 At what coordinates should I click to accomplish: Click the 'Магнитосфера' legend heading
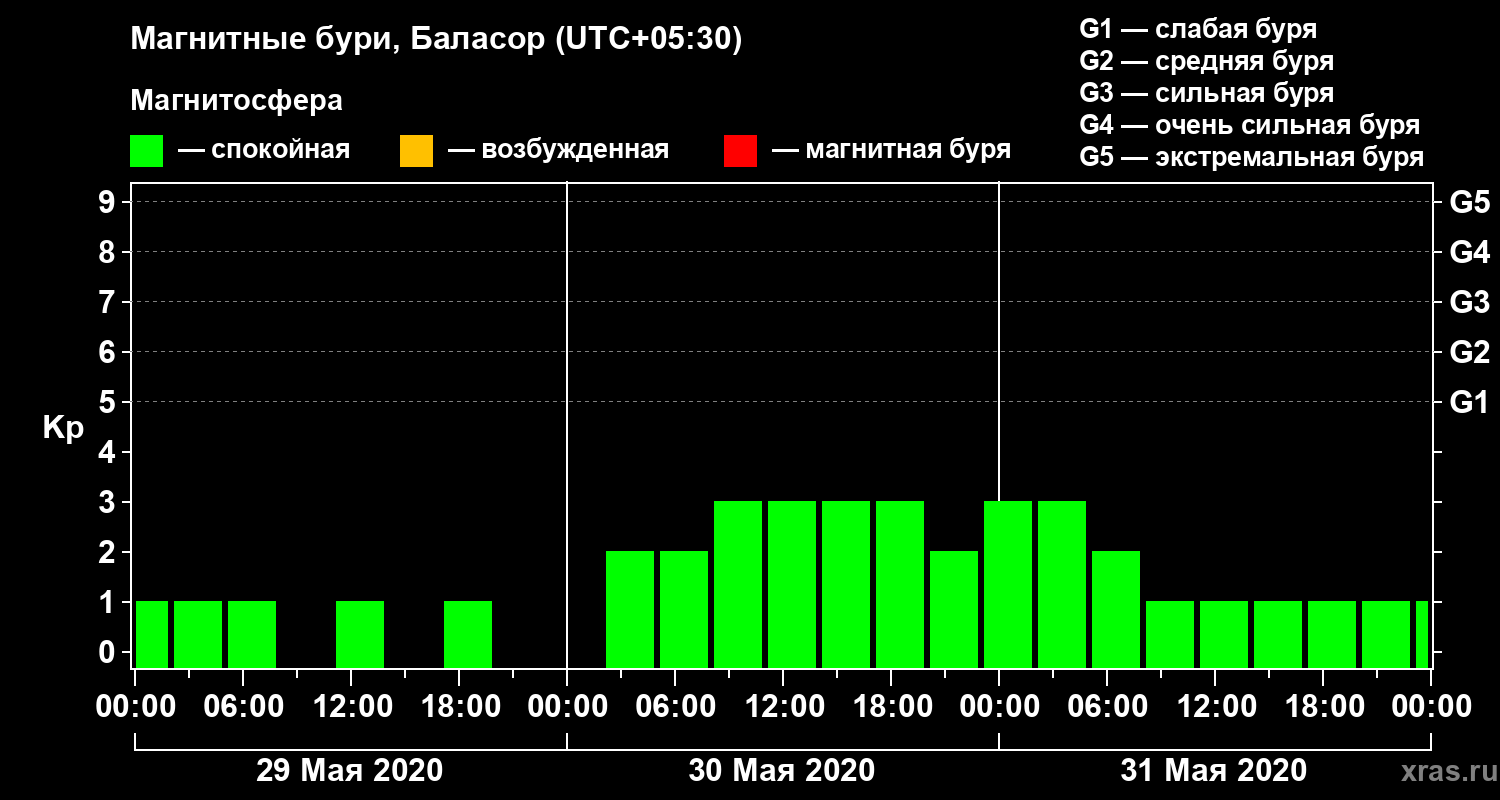(x=236, y=101)
